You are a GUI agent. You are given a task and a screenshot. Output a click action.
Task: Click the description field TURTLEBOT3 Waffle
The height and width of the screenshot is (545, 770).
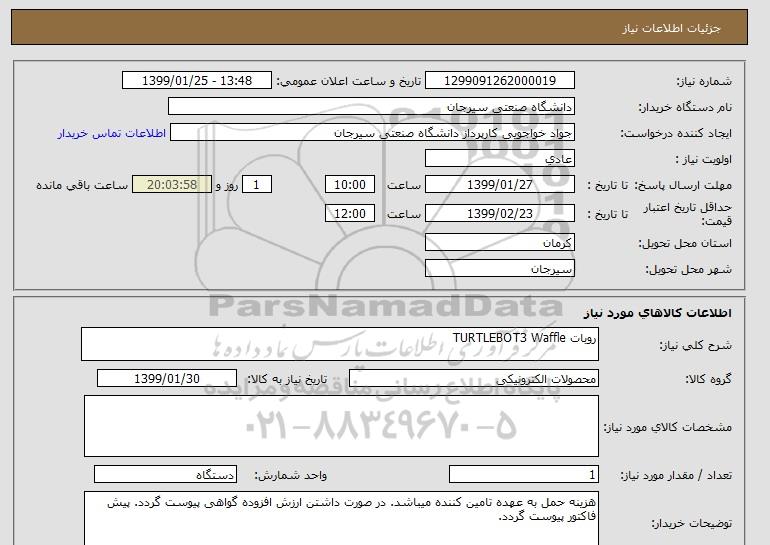[340, 344]
